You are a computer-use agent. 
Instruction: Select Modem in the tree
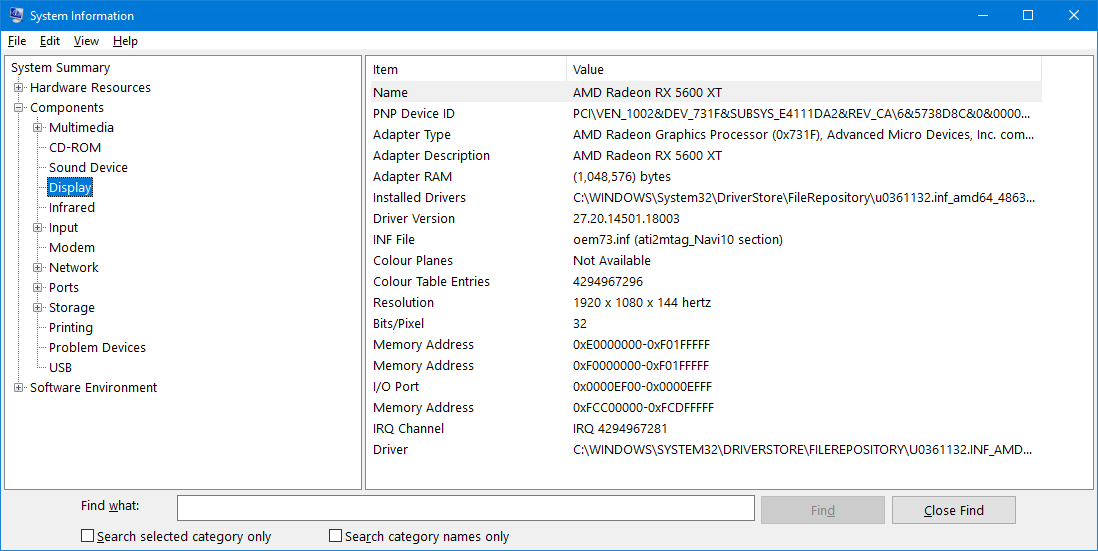tap(71, 247)
